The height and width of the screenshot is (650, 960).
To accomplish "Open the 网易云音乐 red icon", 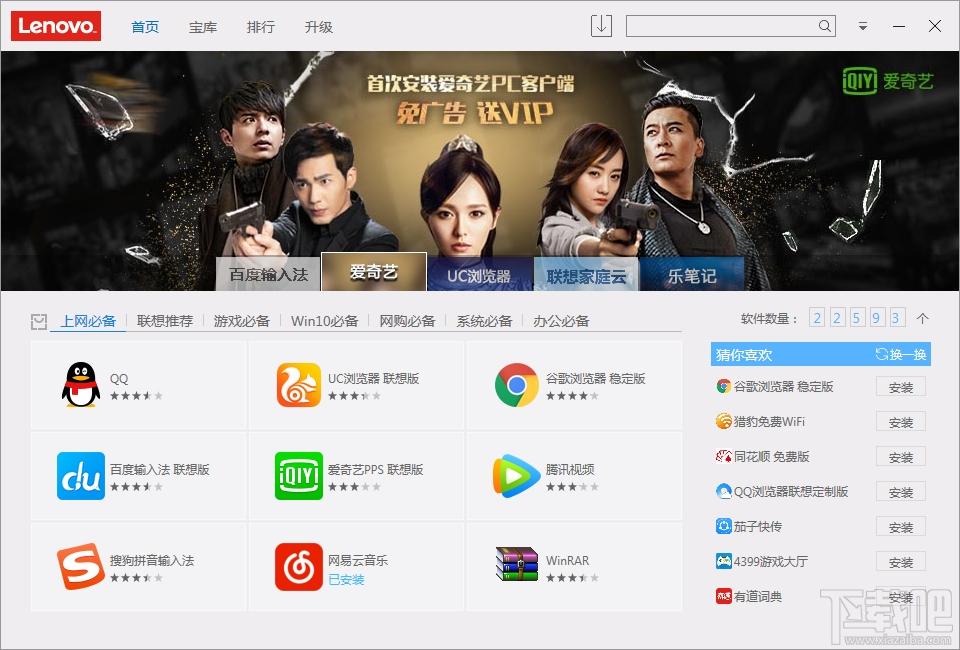I will click(299, 567).
